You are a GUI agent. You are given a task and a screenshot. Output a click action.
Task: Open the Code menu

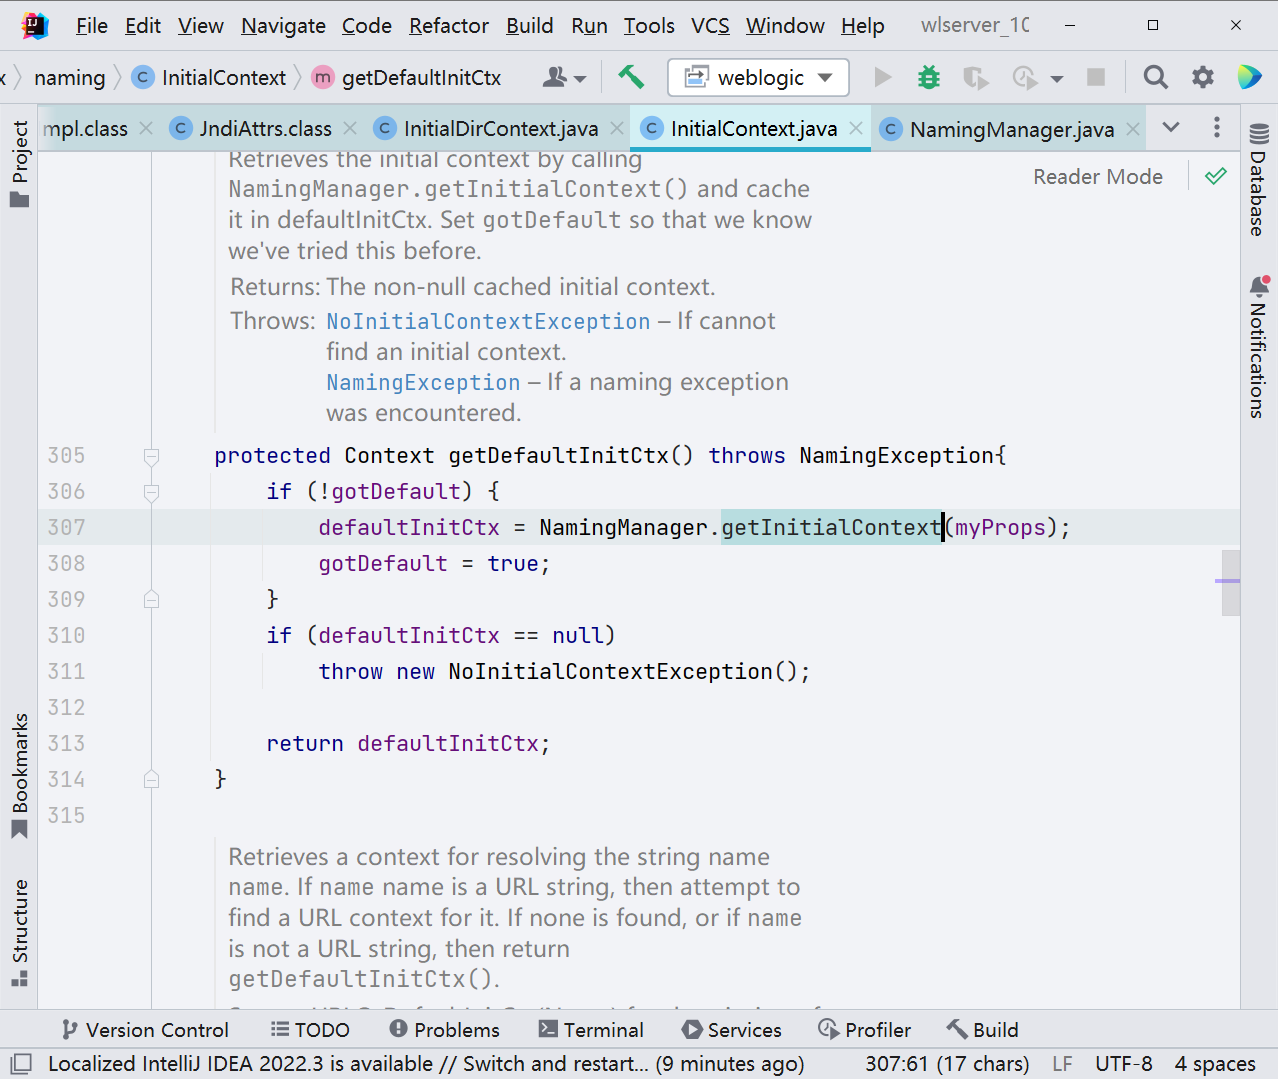pyautogui.click(x=367, y=26)
